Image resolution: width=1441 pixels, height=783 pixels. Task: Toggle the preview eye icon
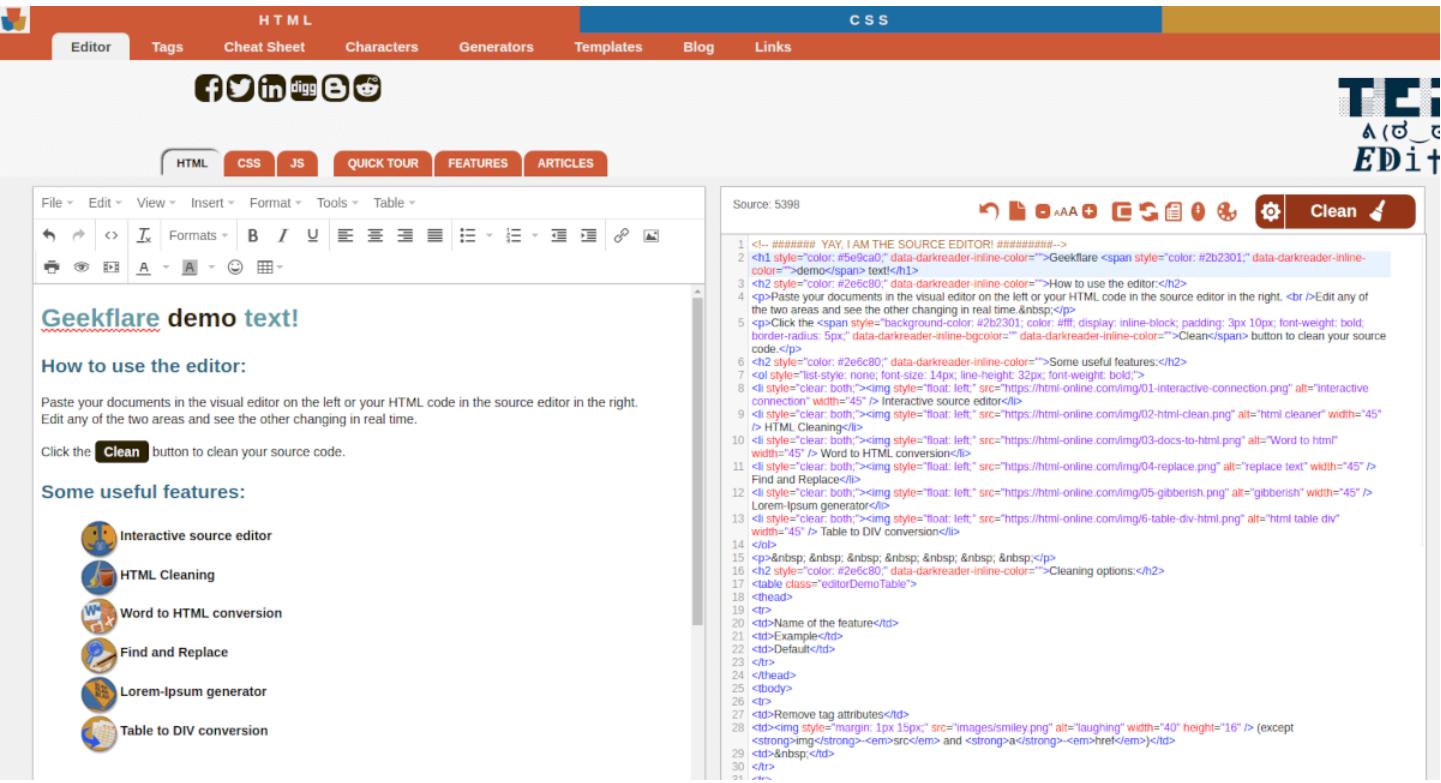tap(81, 267)
